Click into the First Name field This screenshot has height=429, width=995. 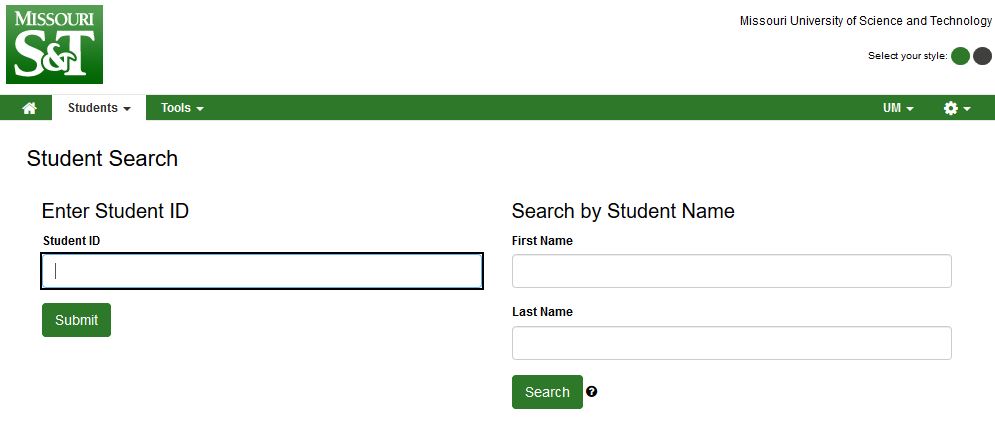pos(732,271)
